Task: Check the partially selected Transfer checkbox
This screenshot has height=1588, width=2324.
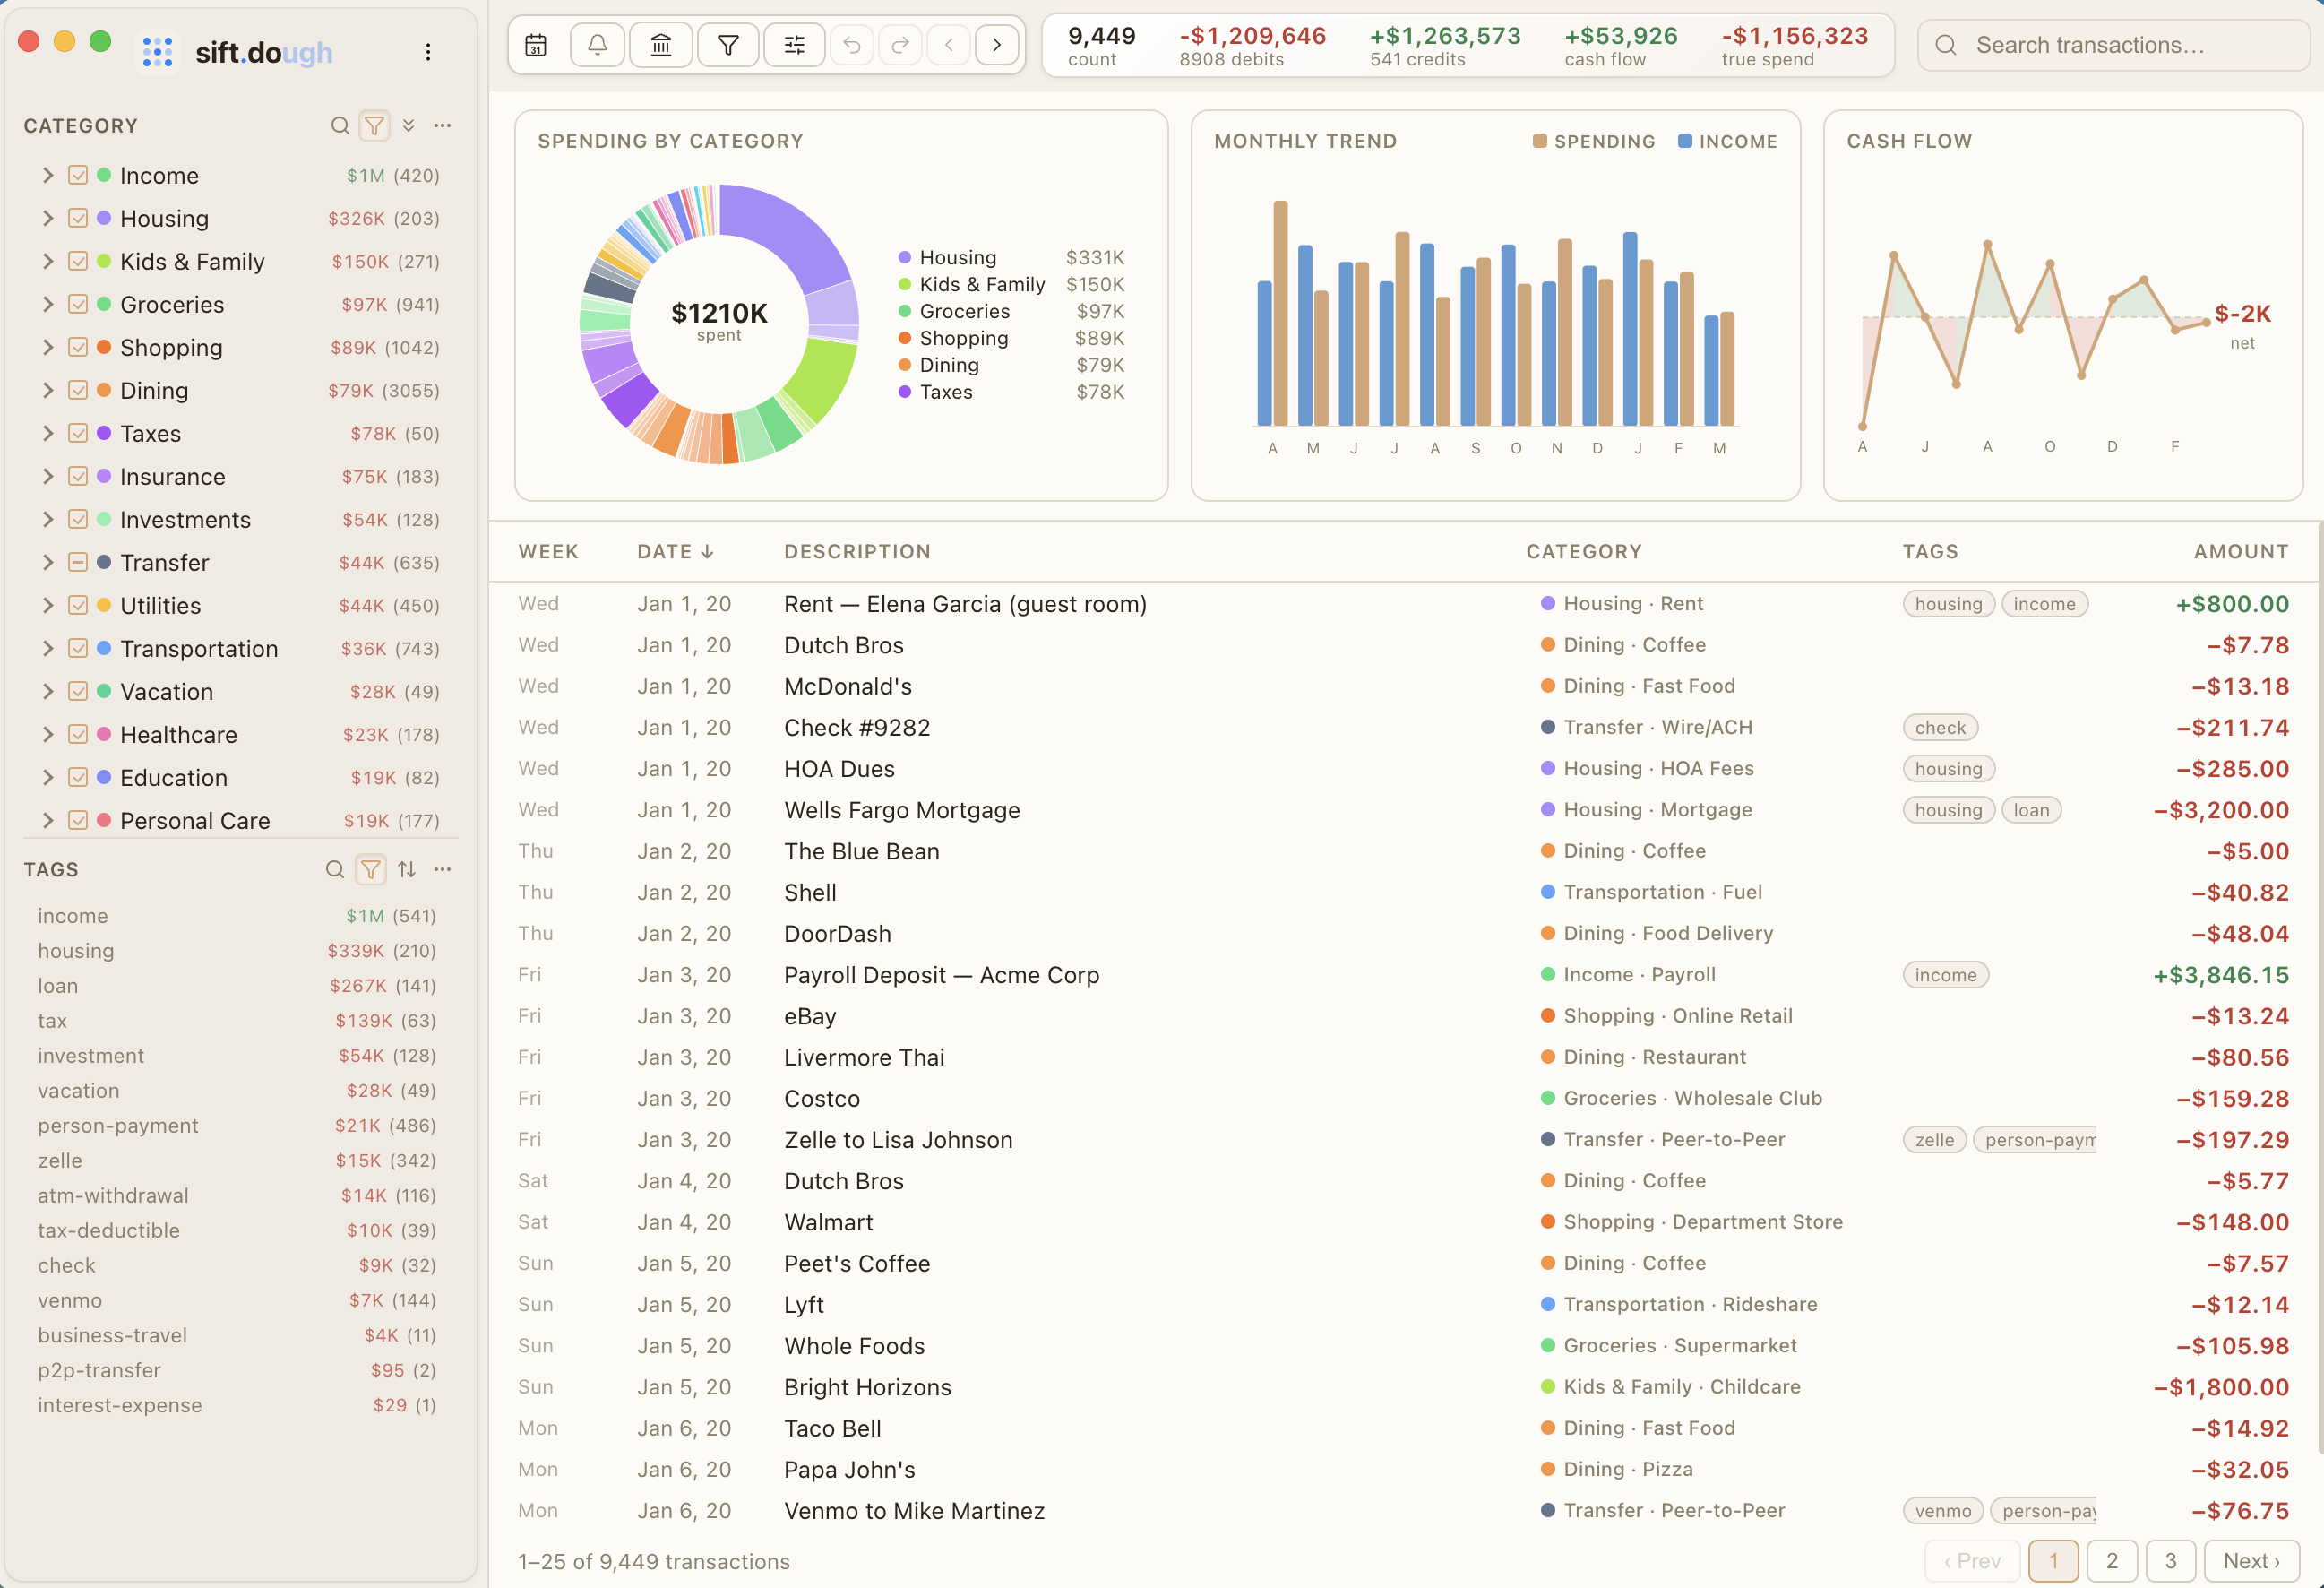Action: point(79,562)
